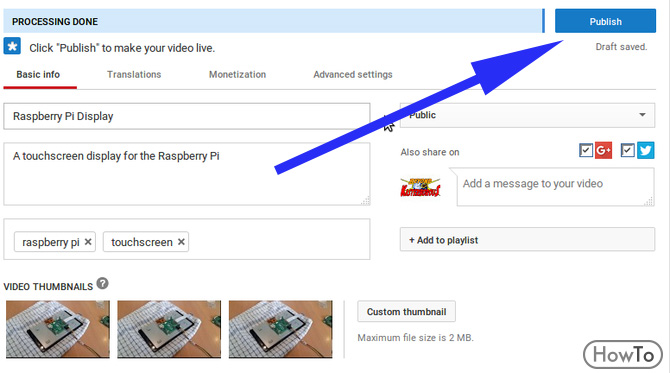Viewport: 670px width, 373px height.
Task: Open the Public privacy dropdown
Action: click(527, 115)
